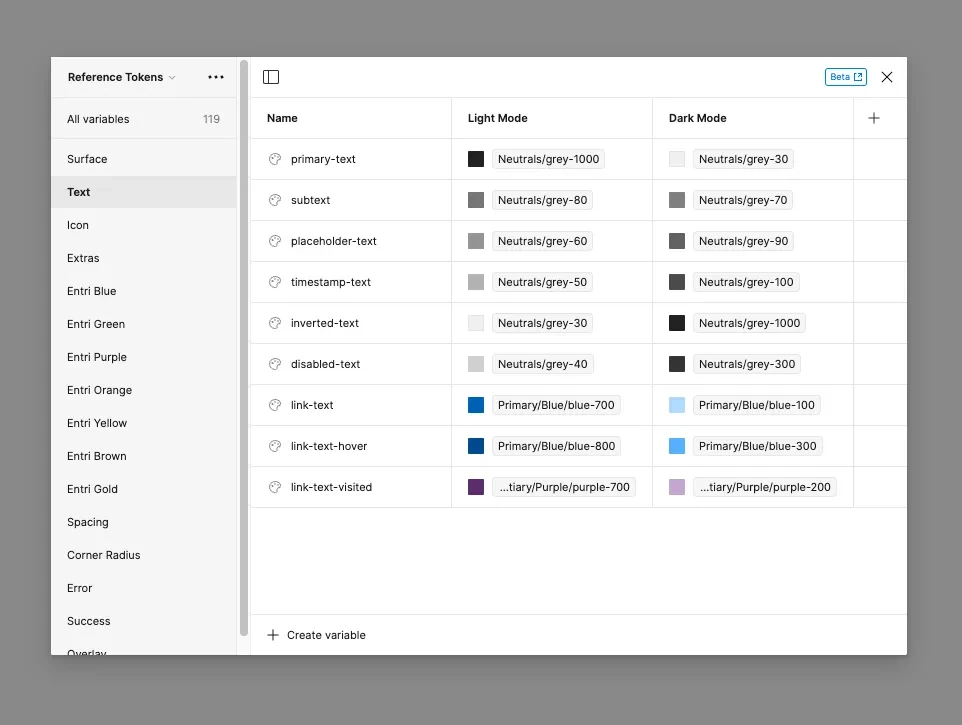This screenshot has height=725, width=962.
Task: Click inverted-text dark mode black swatch
Action: coord(677,323)
